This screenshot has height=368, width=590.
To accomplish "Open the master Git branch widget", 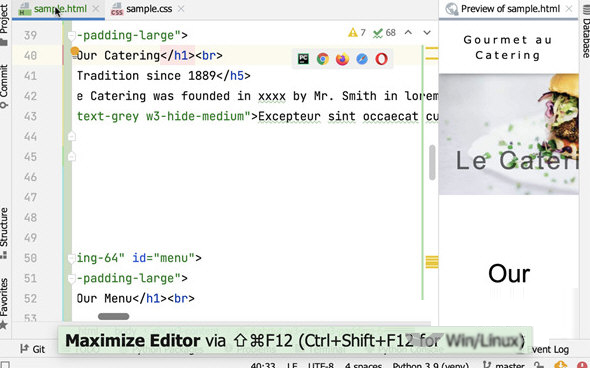I will (x=504, y=365).
